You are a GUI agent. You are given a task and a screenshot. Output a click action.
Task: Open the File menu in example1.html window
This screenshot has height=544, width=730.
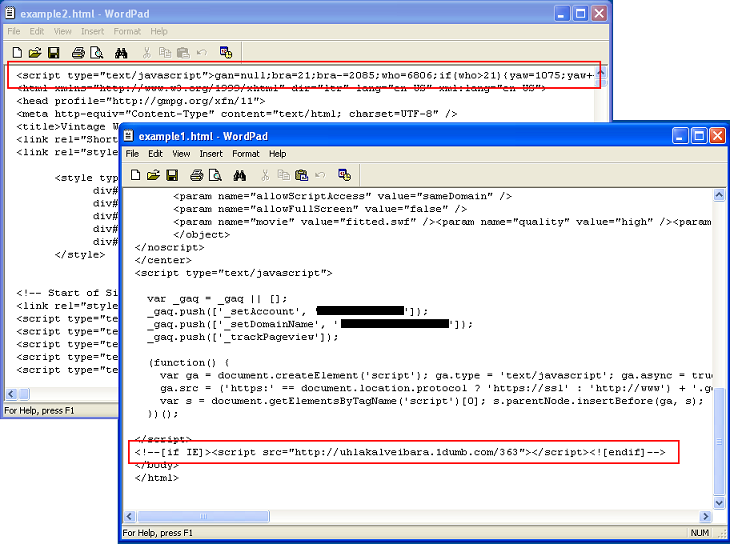click(x=132, y=154)
